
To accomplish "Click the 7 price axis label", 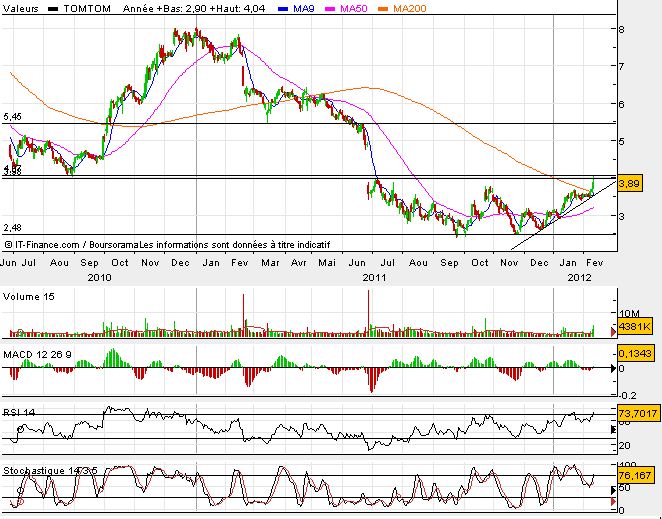I will tap(622, 66).
